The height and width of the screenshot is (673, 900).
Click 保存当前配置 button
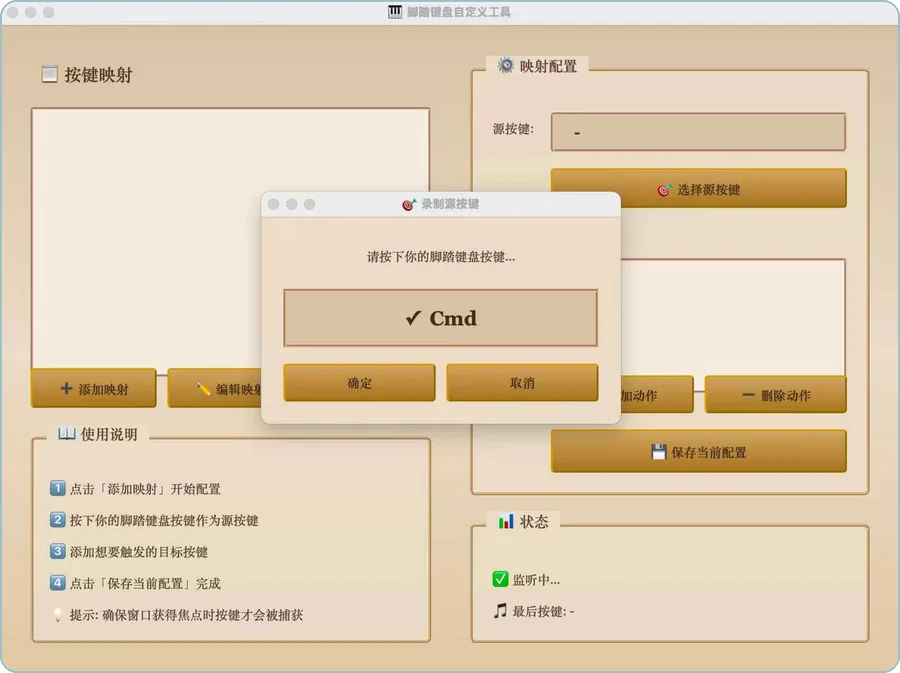[699, 452]
